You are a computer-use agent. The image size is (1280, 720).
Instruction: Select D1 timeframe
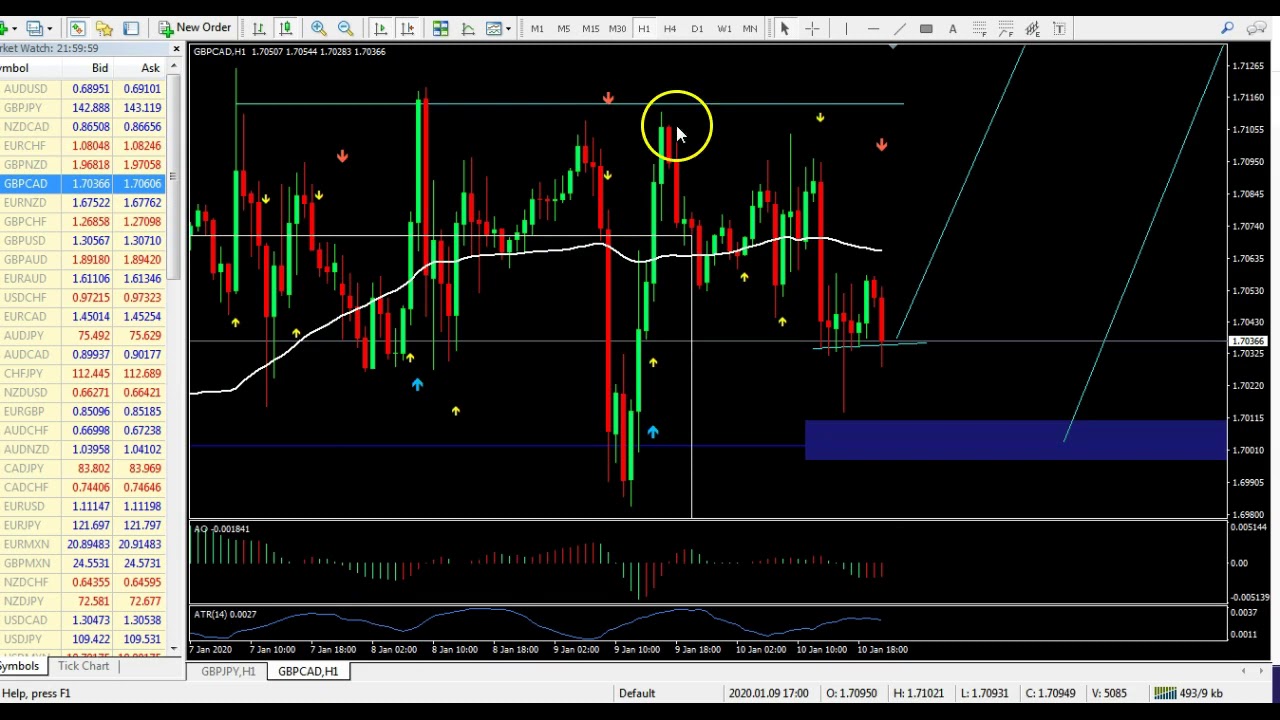(697, 28)
